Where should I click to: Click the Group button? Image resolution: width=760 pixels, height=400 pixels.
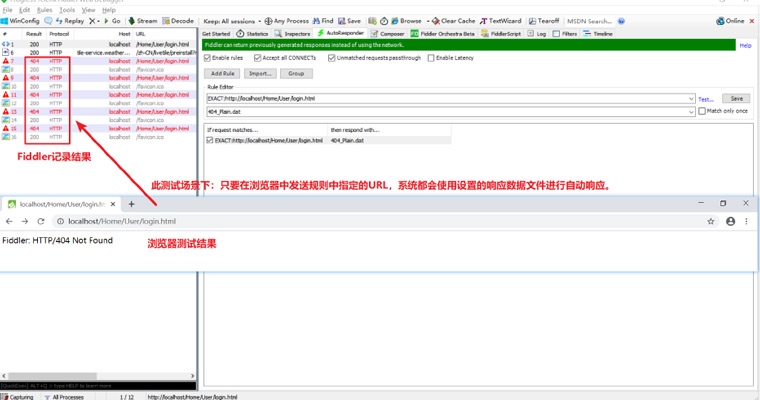point(296,74)
